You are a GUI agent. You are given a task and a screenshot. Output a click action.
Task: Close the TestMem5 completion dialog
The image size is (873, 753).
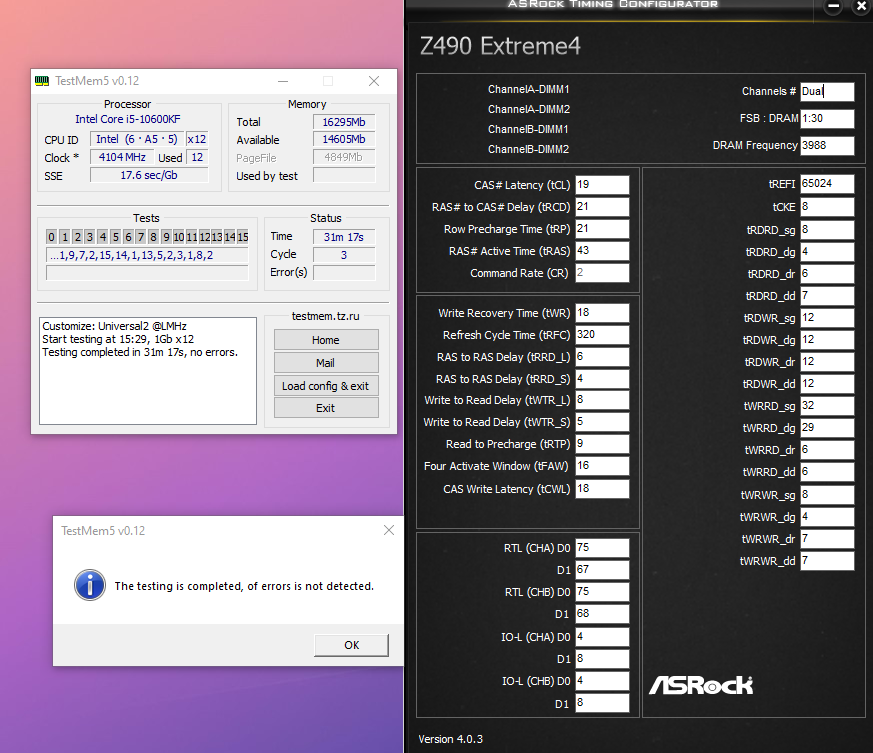tap(389, 530)
